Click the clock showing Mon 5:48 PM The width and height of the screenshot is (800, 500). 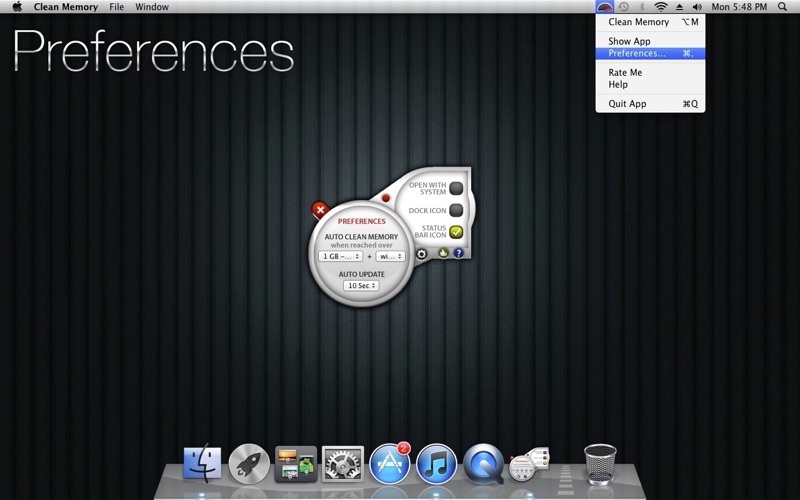pyautogui.click(x=739, y=7)
